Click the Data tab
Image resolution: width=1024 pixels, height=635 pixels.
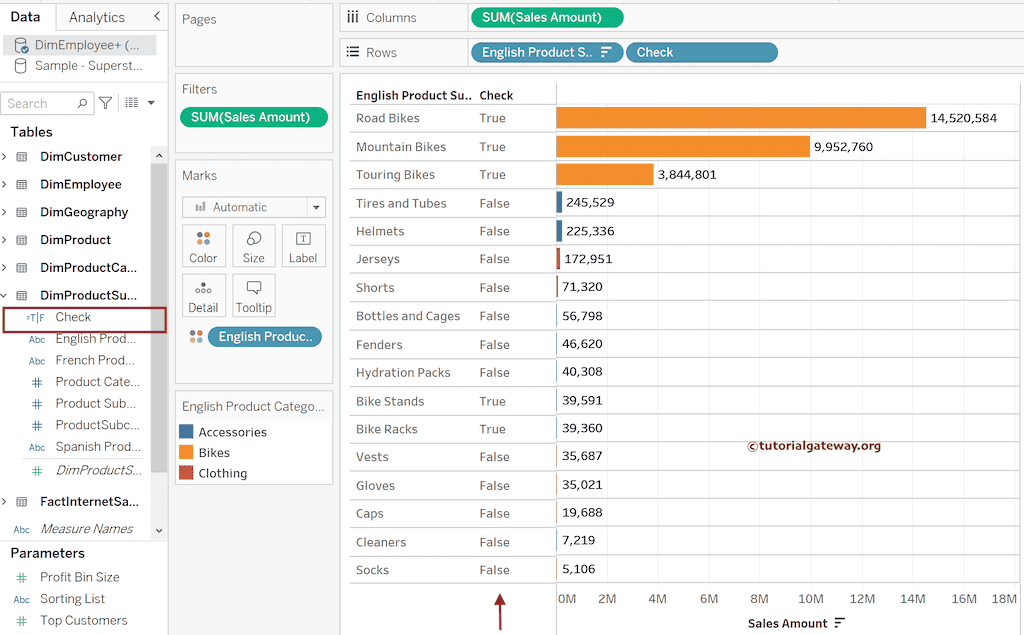click(26, 16)
